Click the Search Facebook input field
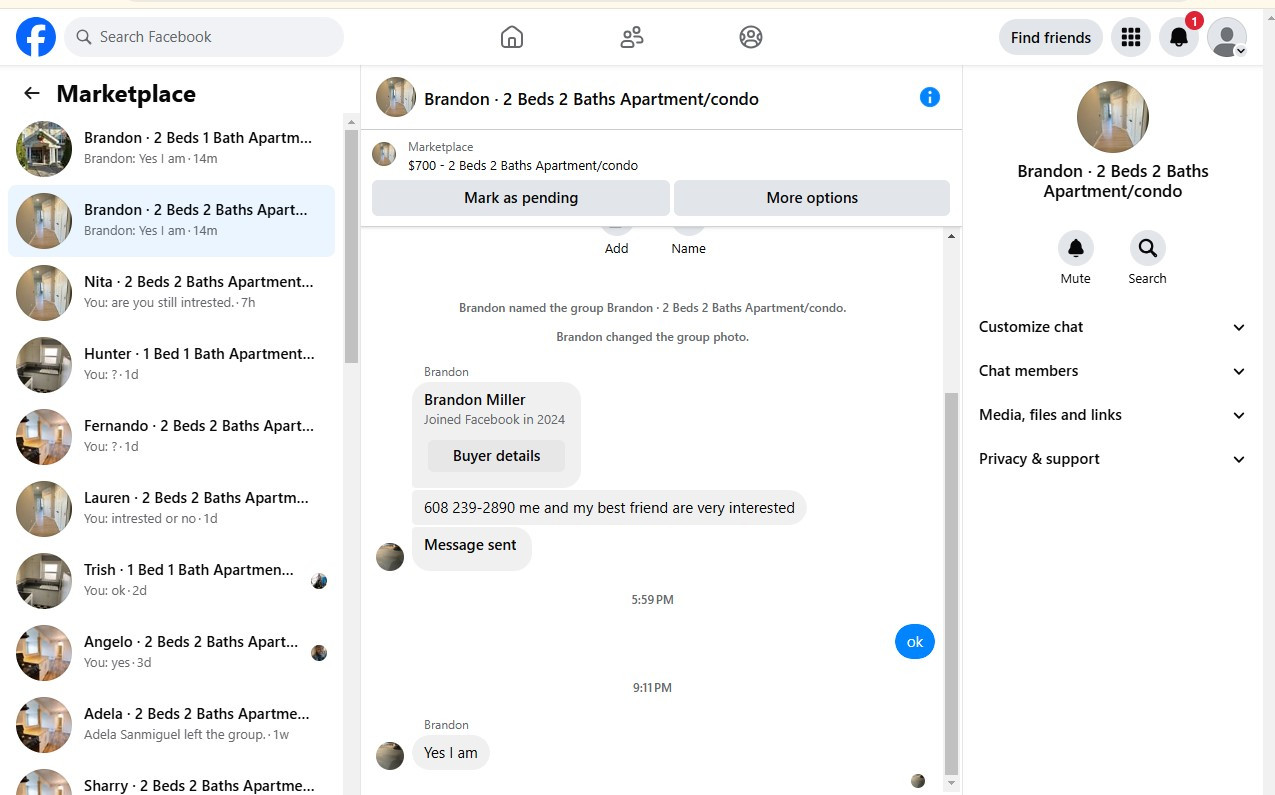The width and height of the screenshot is (1275, 795). tap(204, 37)
